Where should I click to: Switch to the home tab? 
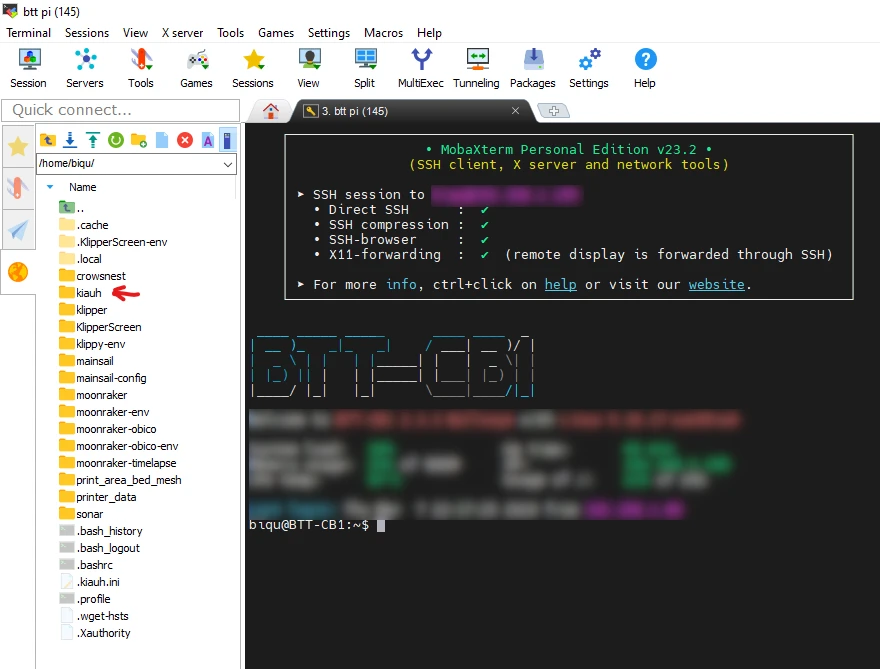tap(270, 111)
